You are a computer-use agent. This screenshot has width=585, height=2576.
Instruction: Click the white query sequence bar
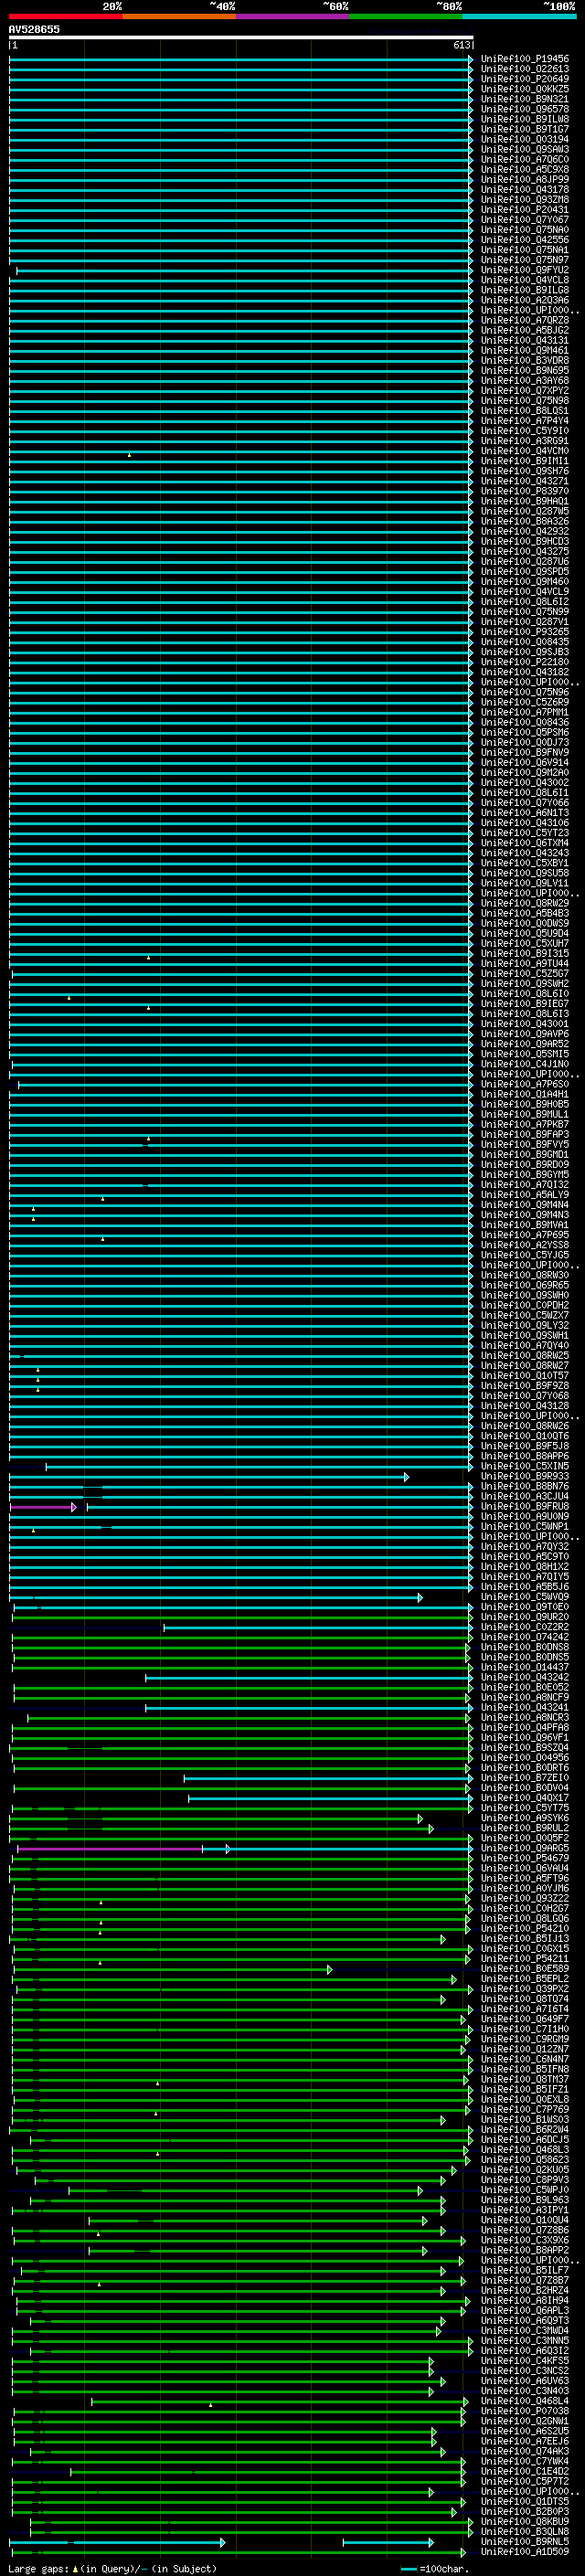click(241, 37)
